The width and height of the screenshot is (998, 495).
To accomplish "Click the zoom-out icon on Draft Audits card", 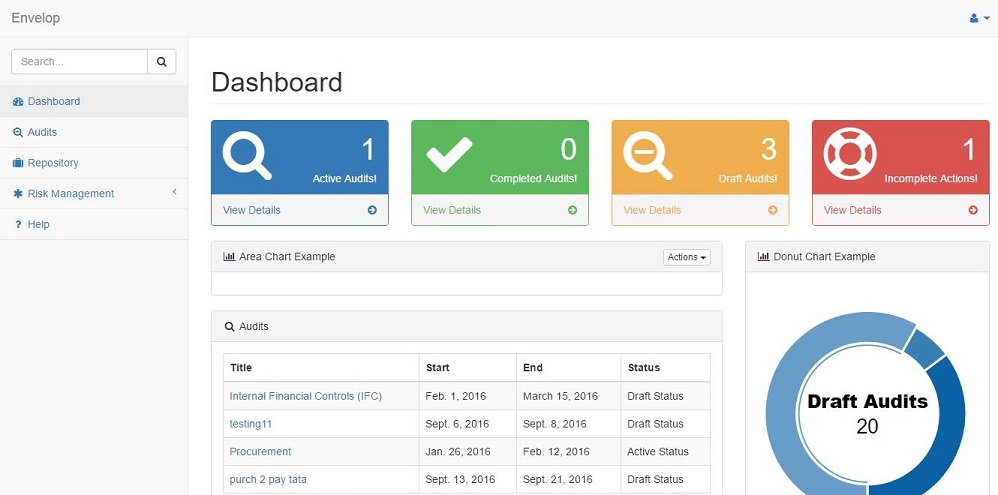I will tap(647, 155).
